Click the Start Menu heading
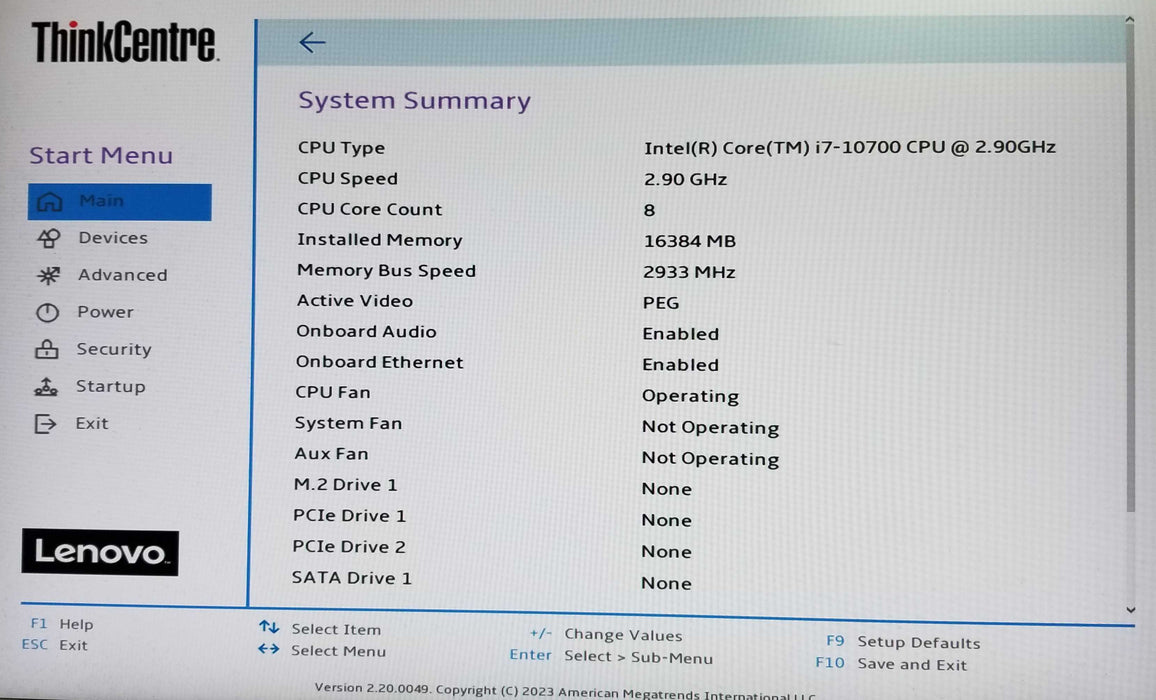The image size is (1156, 700). point(101,156)
